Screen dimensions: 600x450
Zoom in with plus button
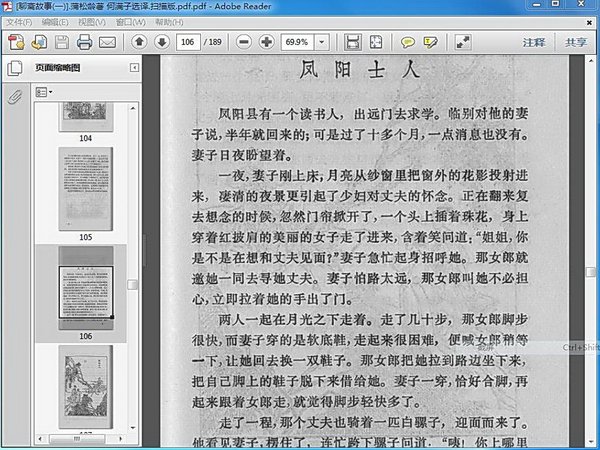tap(266, 42)
